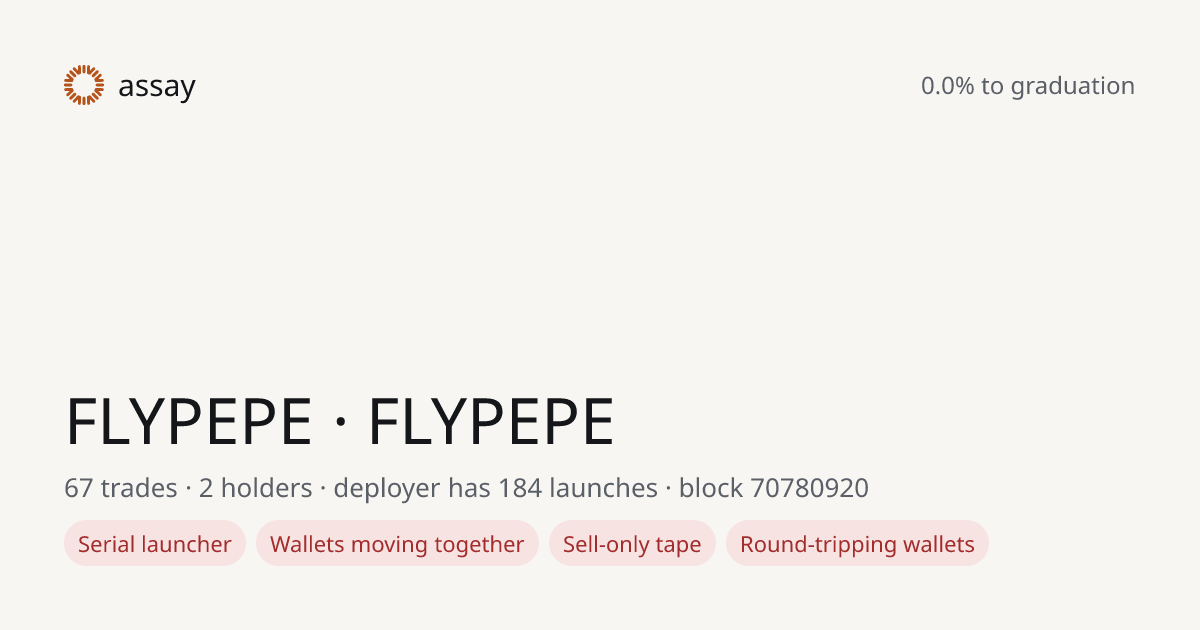Open the assay wordmark home link
1200x630 pixels.
click(x=157, y=87)
